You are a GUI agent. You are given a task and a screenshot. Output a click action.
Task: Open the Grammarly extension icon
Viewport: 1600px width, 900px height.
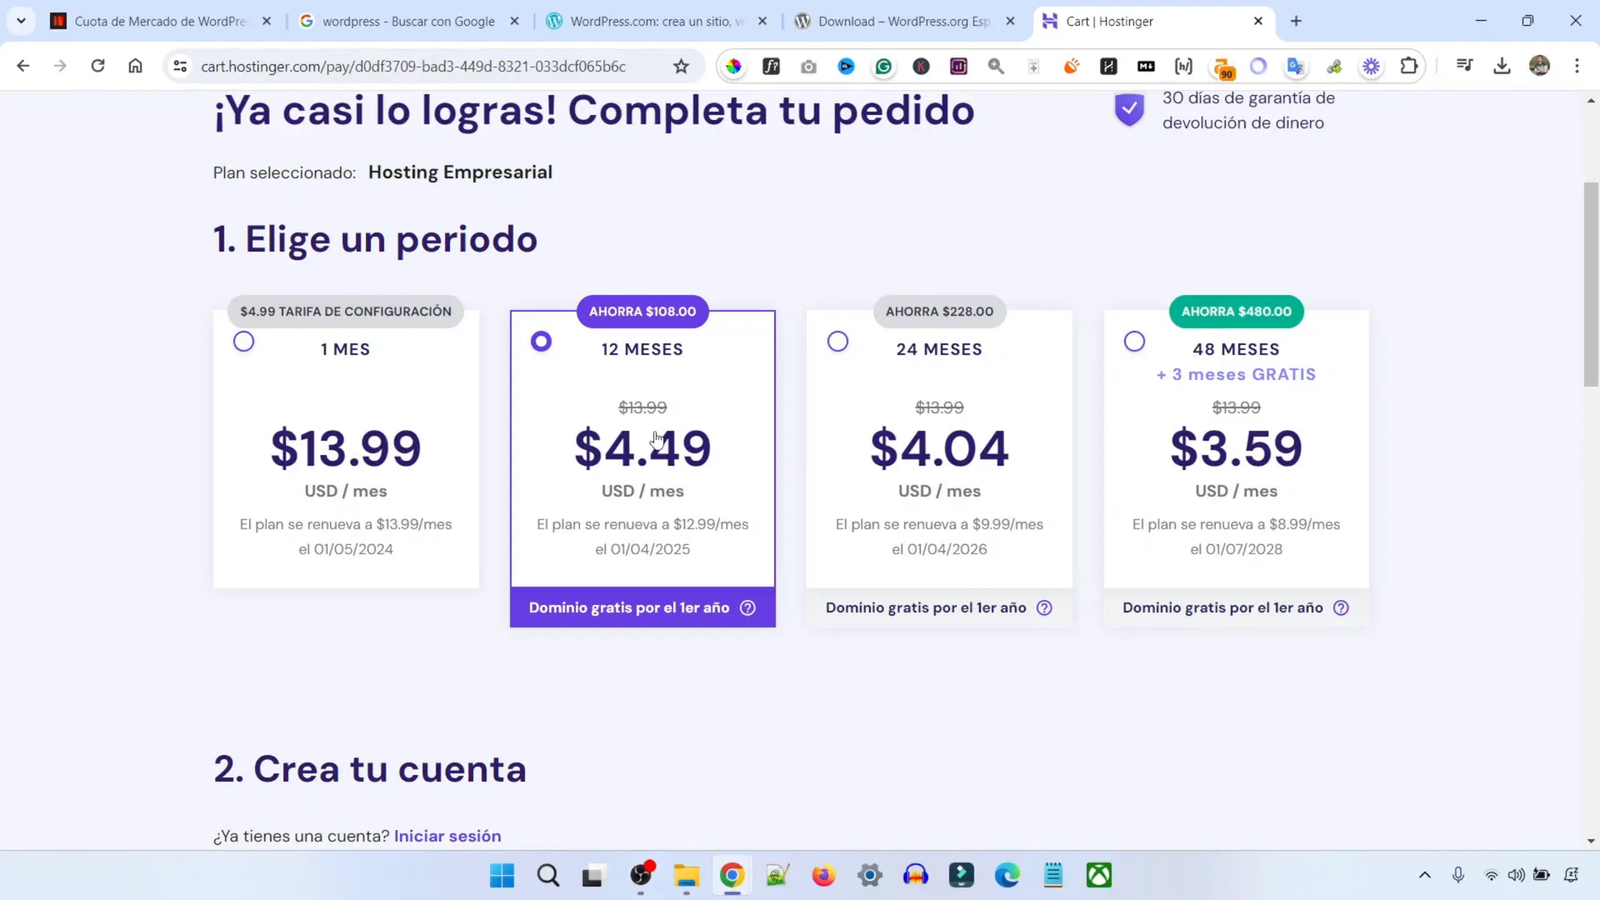click(x=883, y=66)
